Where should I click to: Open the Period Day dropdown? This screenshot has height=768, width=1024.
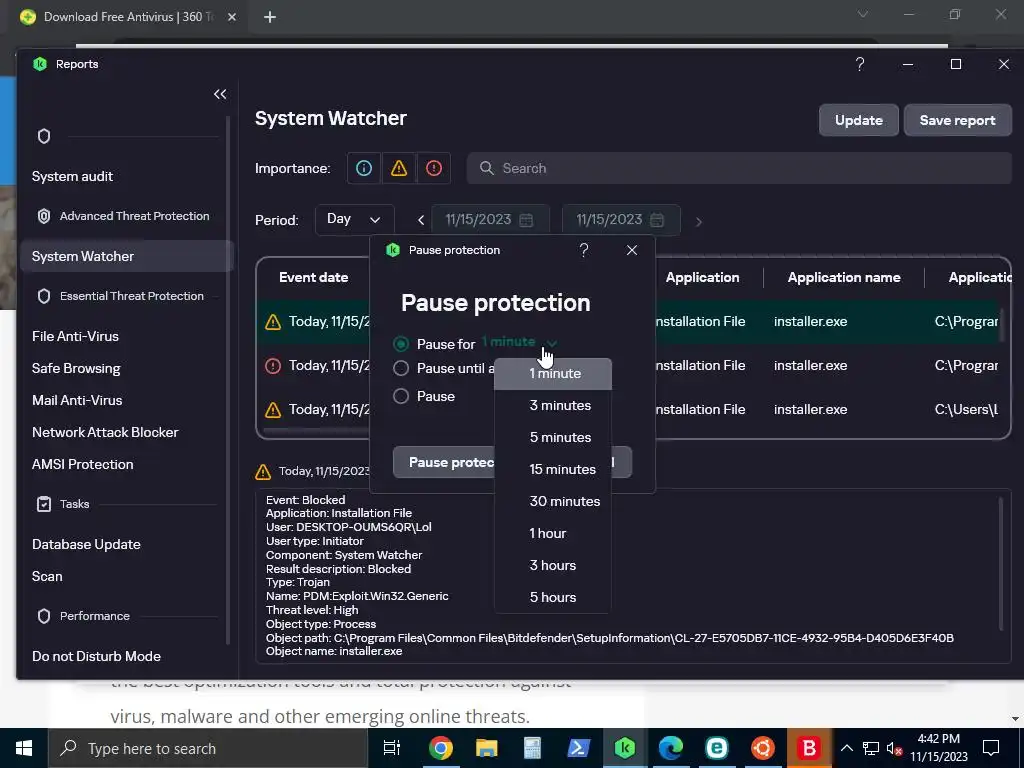pos(354,219)
